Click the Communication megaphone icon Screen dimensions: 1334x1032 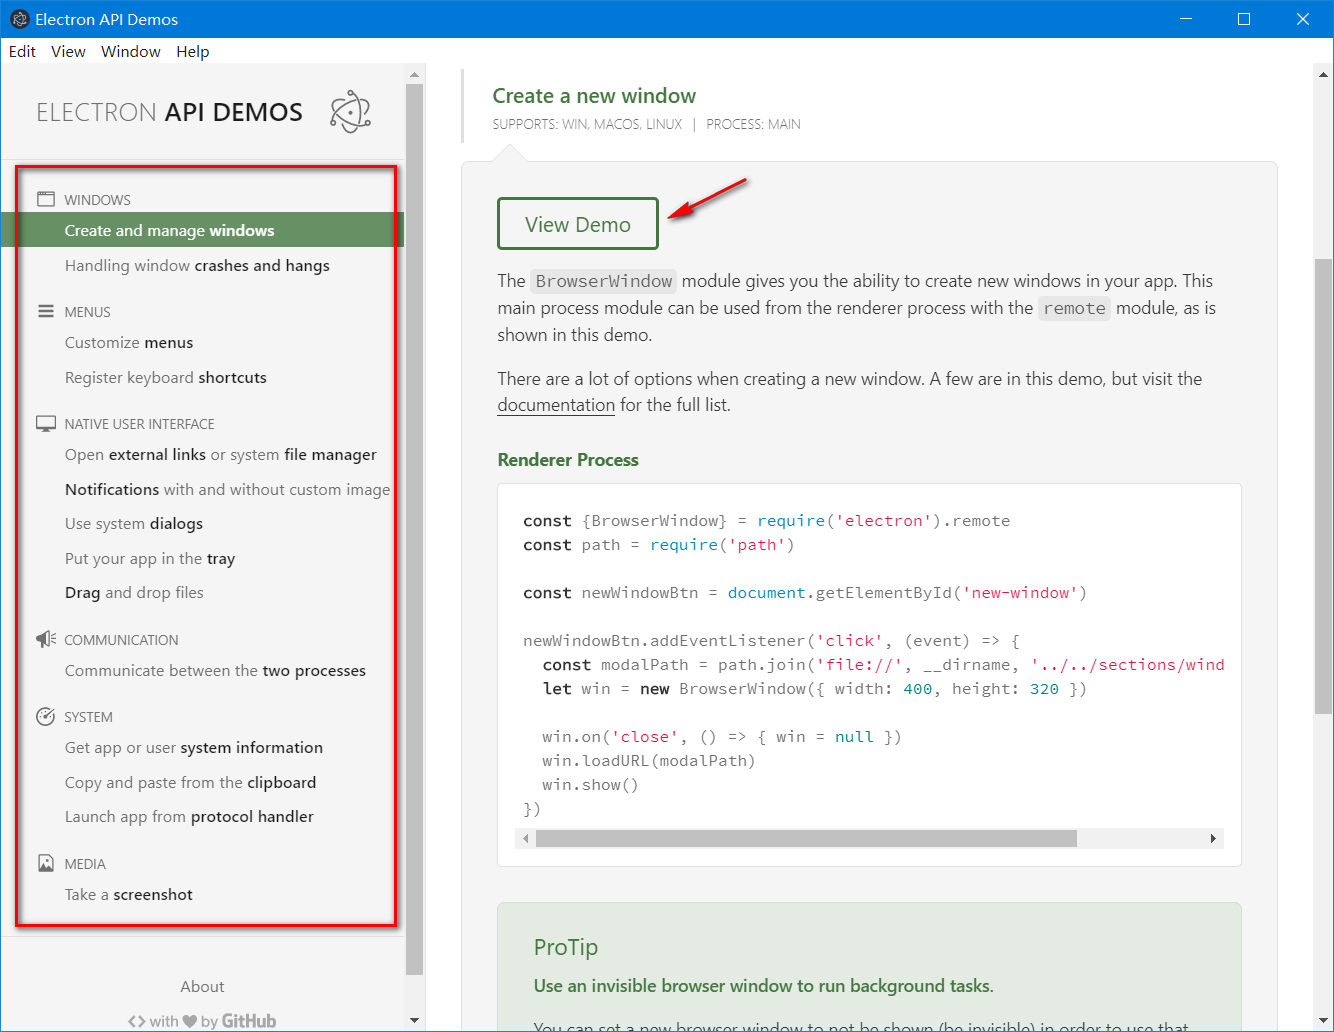46,639
